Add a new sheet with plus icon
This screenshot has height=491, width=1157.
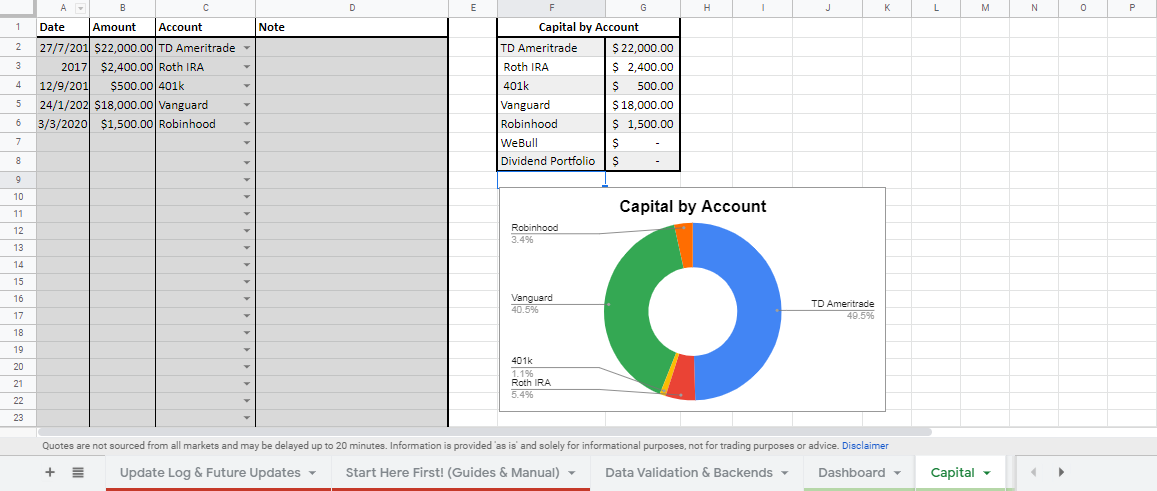tap(50, 473)
